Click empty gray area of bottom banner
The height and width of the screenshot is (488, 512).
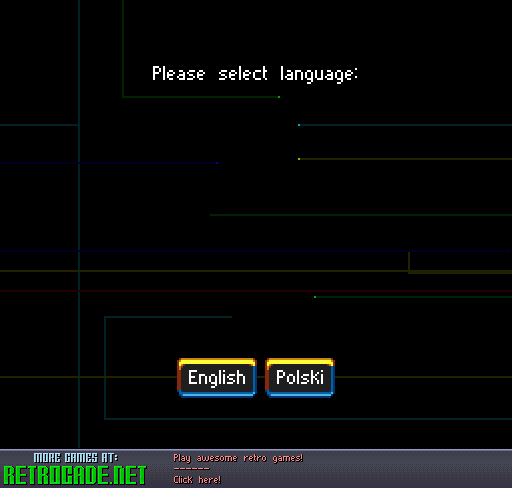click(407, 469)
